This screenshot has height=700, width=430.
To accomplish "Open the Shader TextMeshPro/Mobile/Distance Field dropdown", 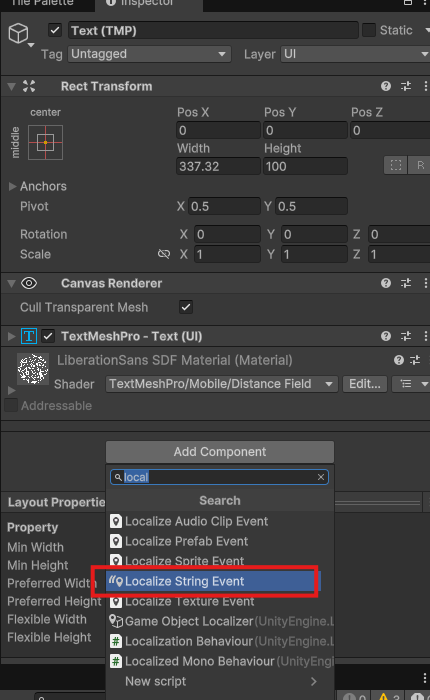I will [x=221, y=384].
